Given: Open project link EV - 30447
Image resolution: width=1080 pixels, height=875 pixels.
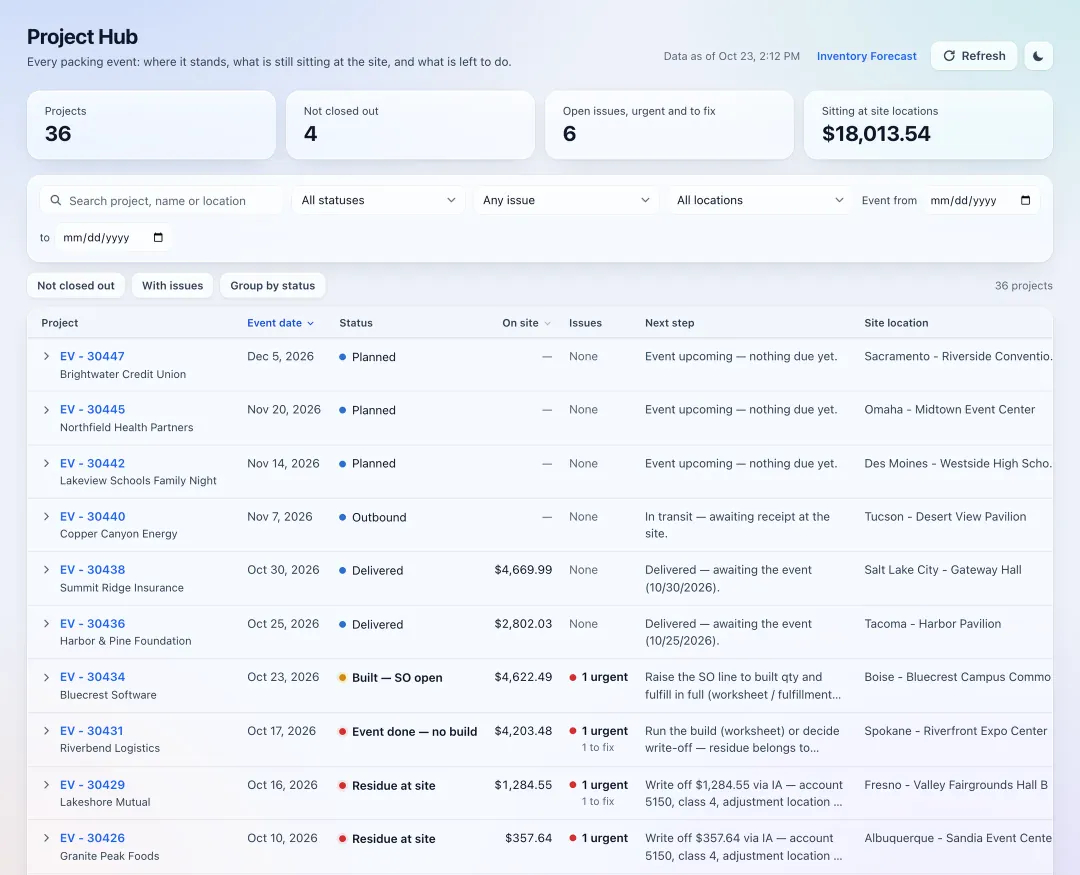Looking at the screenshot, I should (x=92, y=356).
